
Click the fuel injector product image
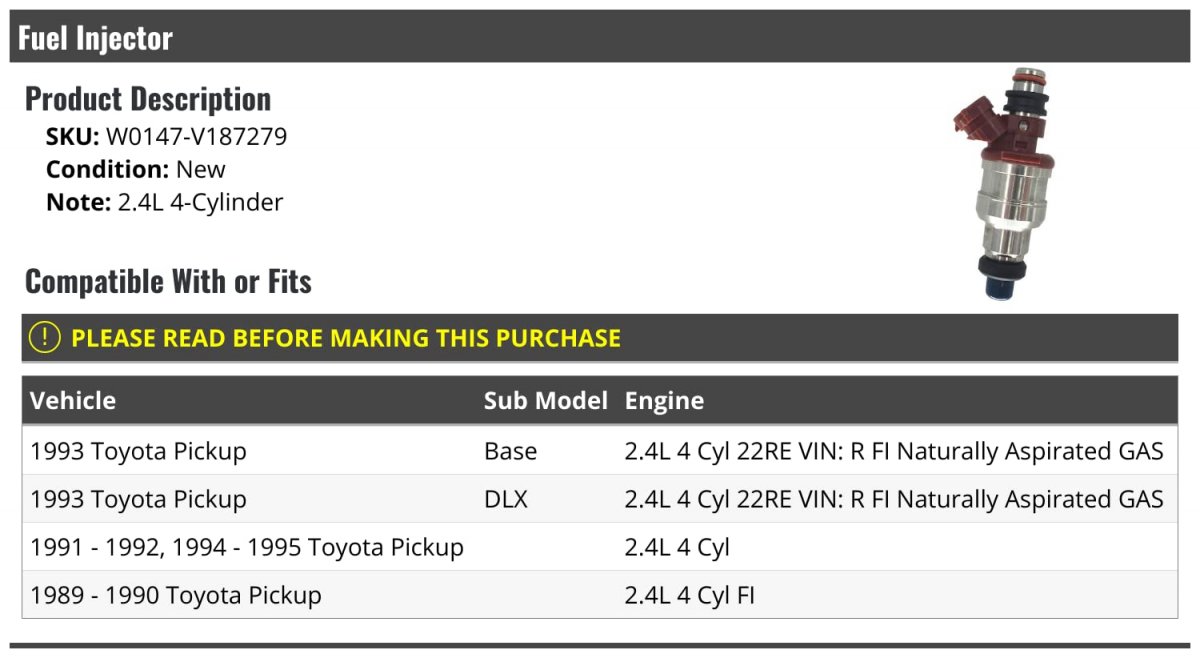coord(1001,183)
